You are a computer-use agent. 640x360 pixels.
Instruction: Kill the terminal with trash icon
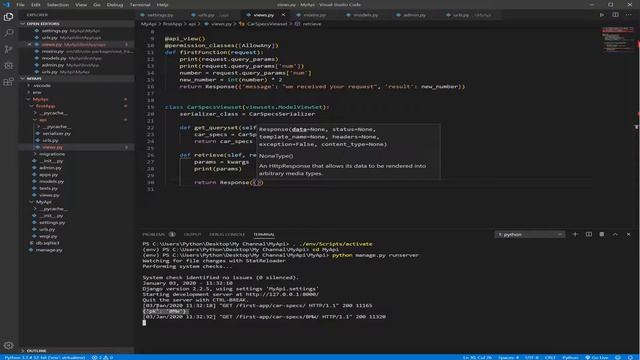pos(602,234)
